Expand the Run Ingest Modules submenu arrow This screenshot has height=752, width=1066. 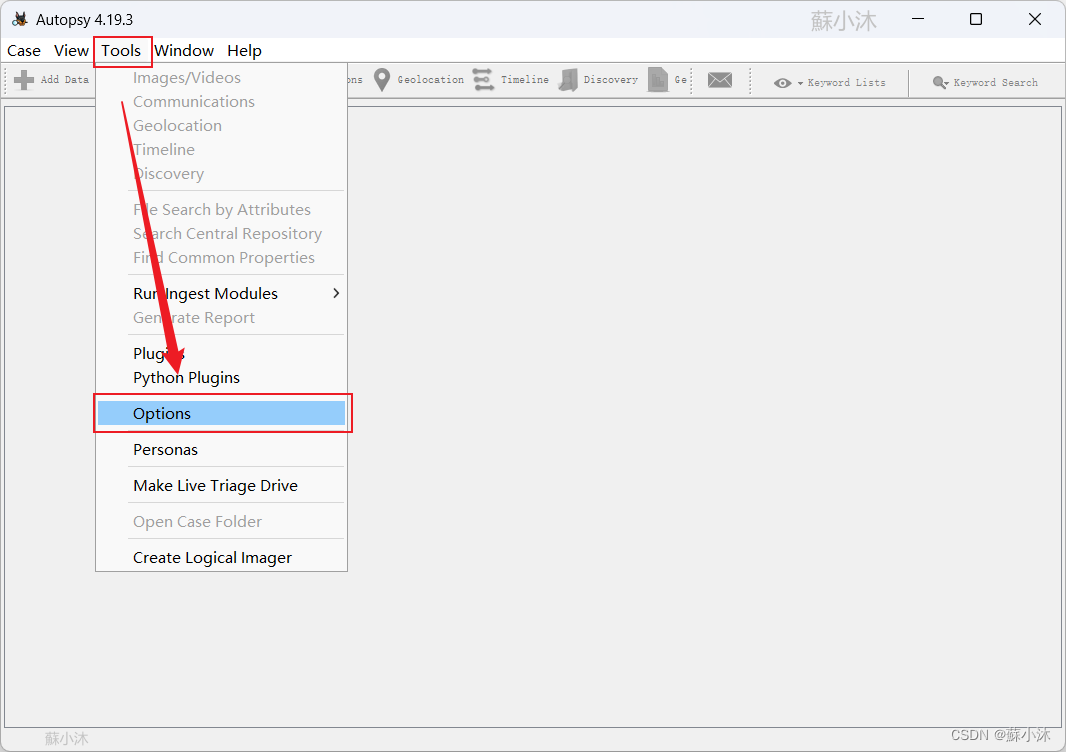(x=336, y=293)
